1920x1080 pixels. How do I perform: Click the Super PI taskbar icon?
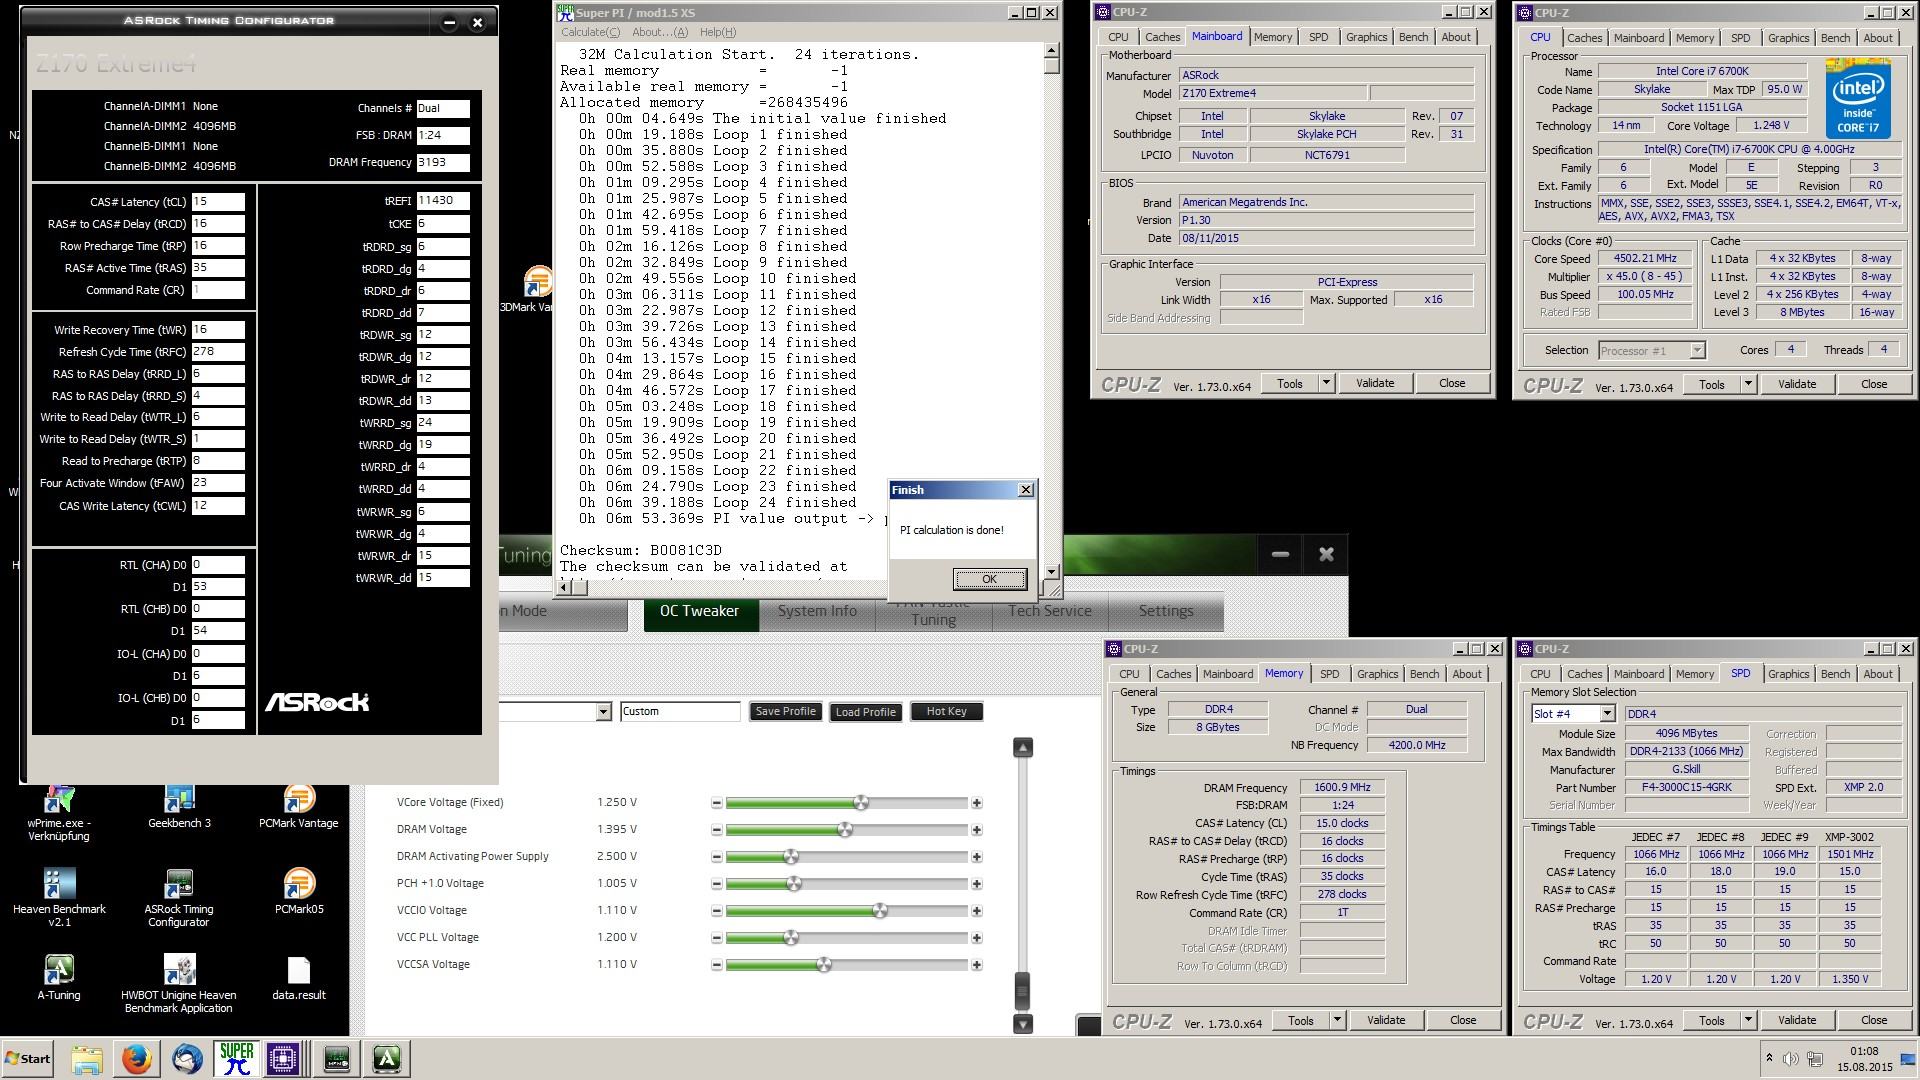click(236, 1058)
